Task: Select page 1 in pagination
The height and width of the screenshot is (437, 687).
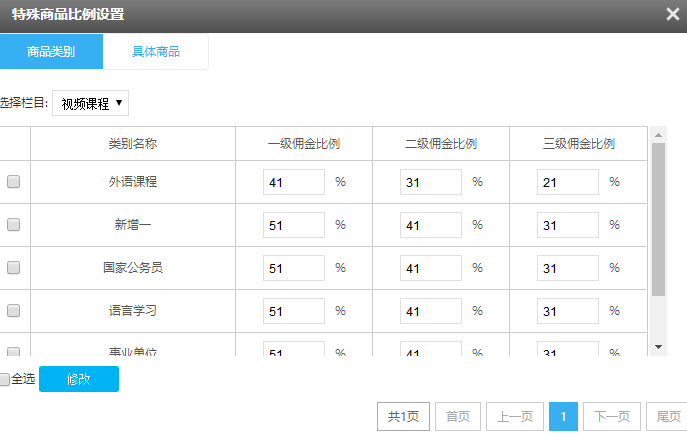Action: pyautogui.click(x=563, y=417)
